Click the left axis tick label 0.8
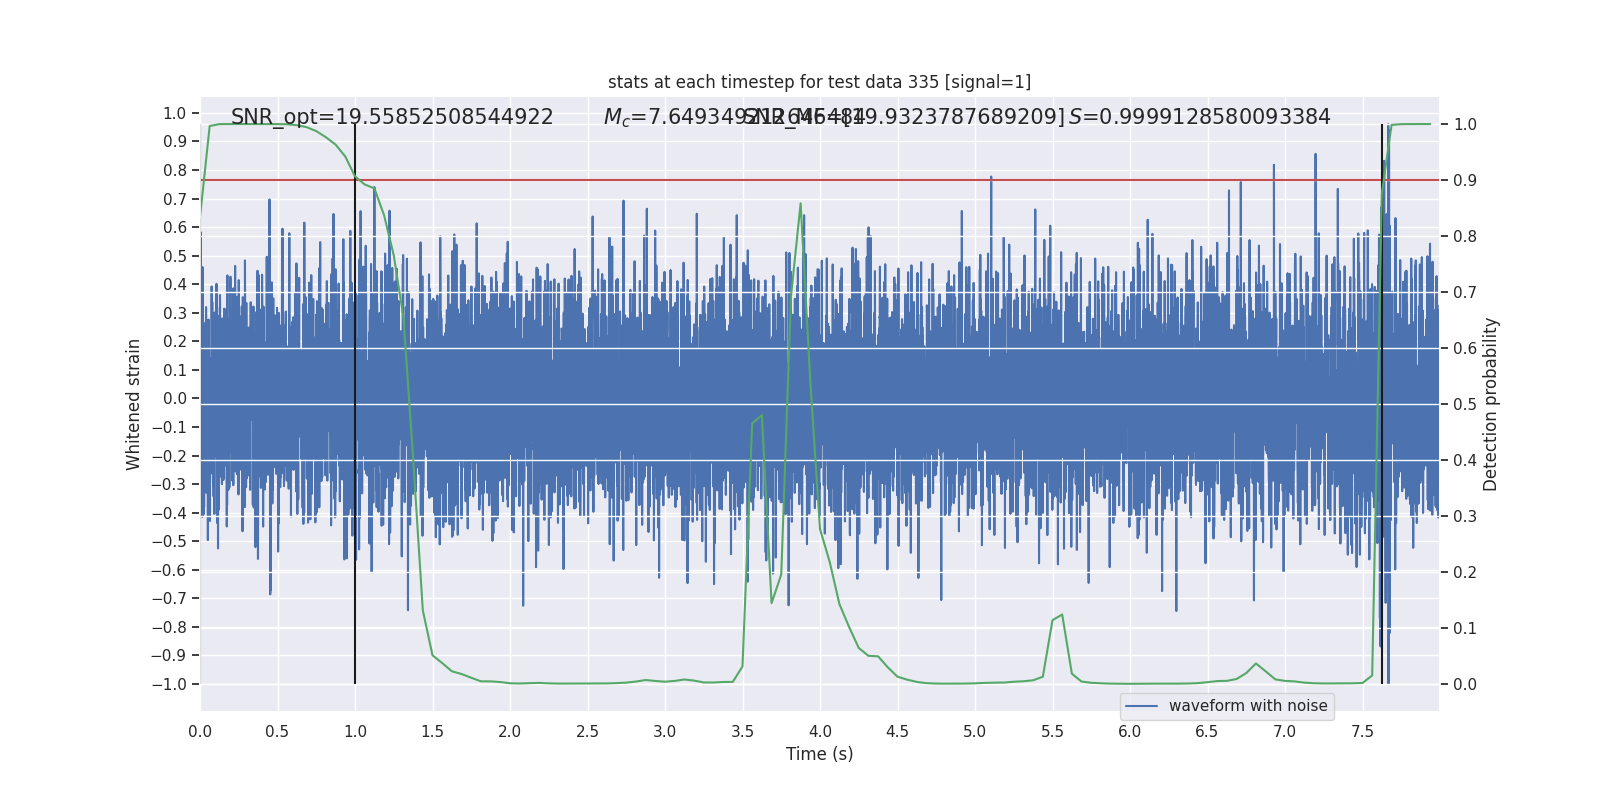The height and width of the screenshot is (800, 1600). pos(175,170)
